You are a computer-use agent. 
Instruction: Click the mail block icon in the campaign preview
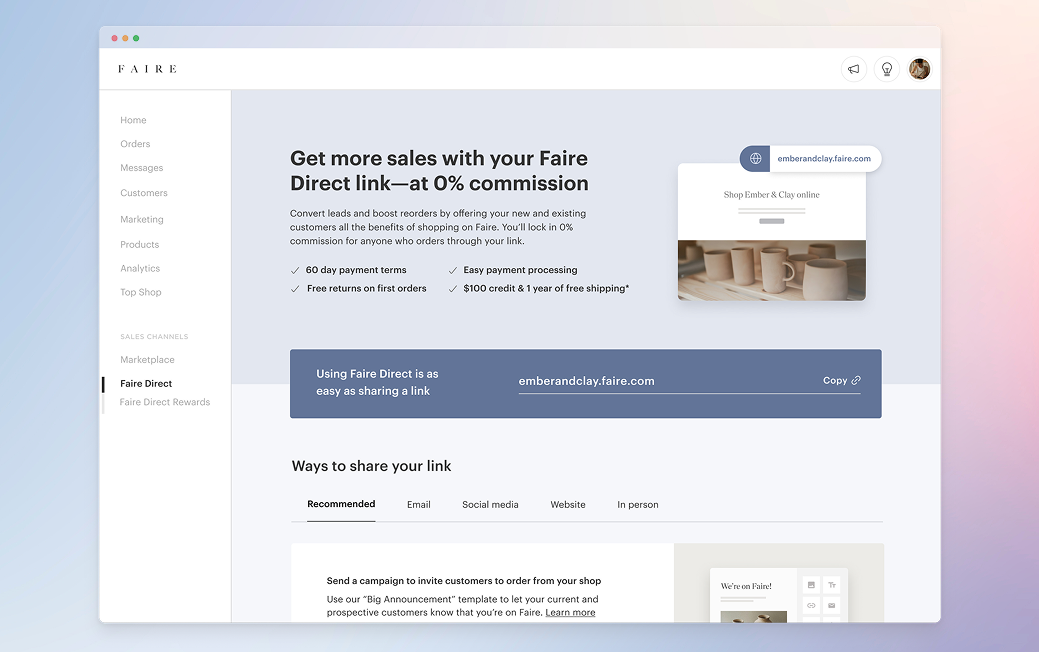point(832,606)
